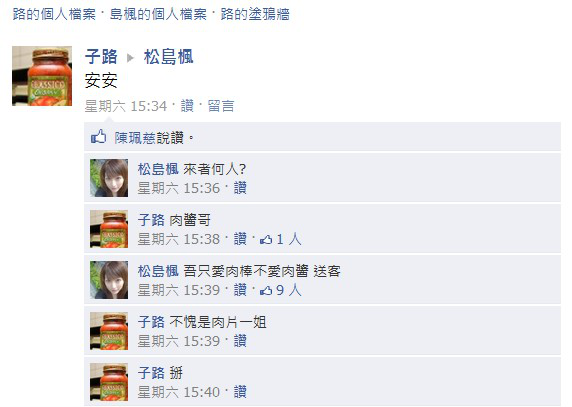Viewport: 572px width, 407px height.
Task: Like the 不愧是肉片一姐 comment
Action: [240, 341]
